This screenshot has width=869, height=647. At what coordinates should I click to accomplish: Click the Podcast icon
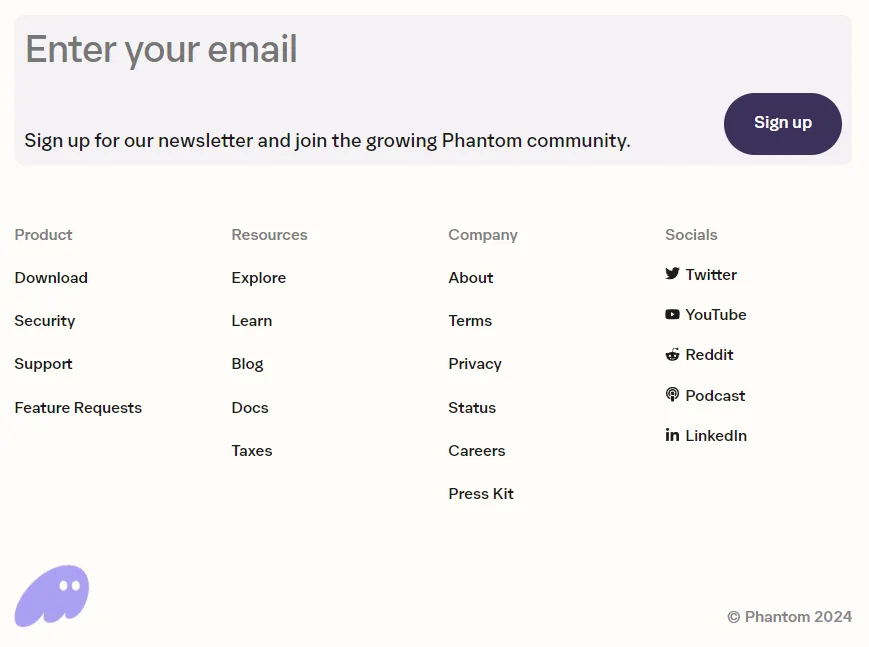tap(672, 395)
